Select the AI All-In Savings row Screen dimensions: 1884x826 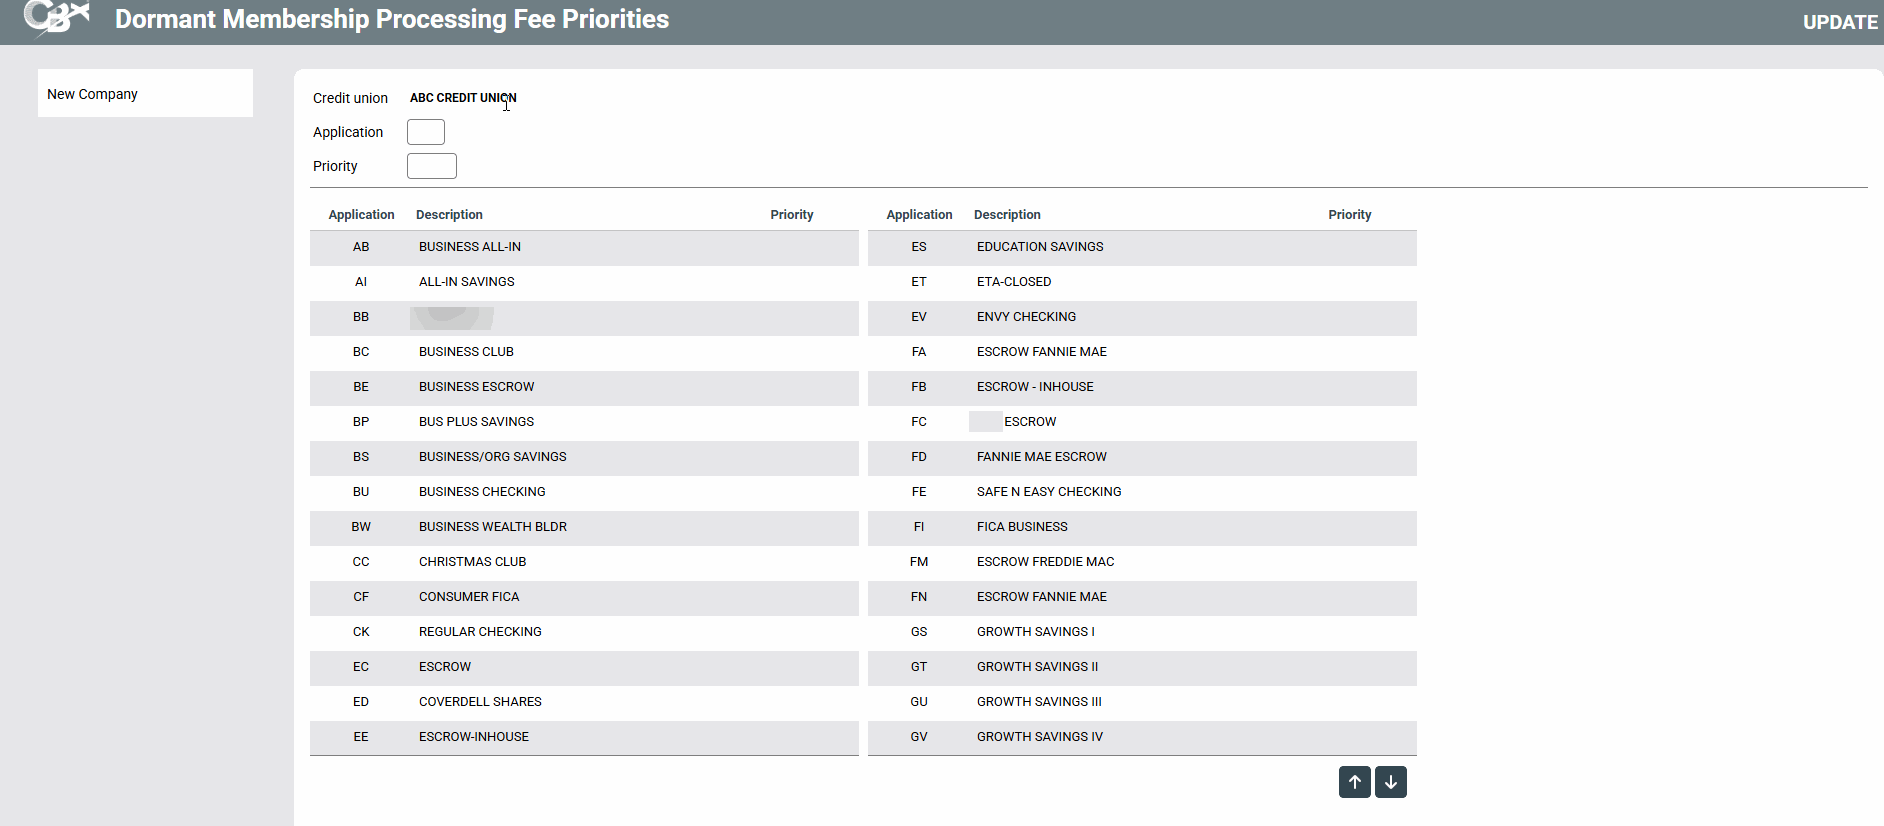[583, 282]
